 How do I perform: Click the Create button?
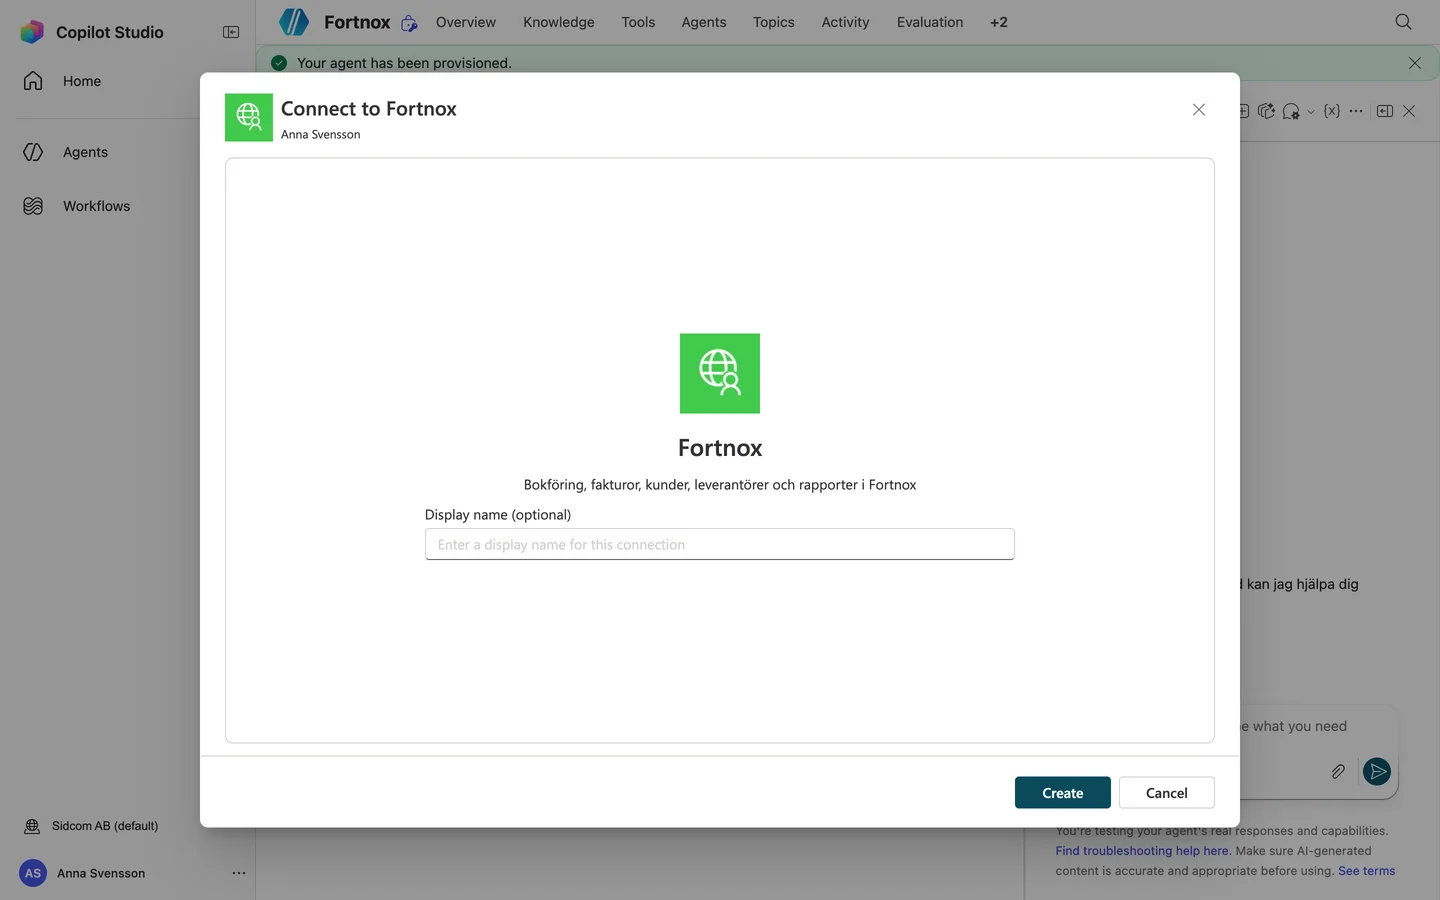coord(1063,793)
